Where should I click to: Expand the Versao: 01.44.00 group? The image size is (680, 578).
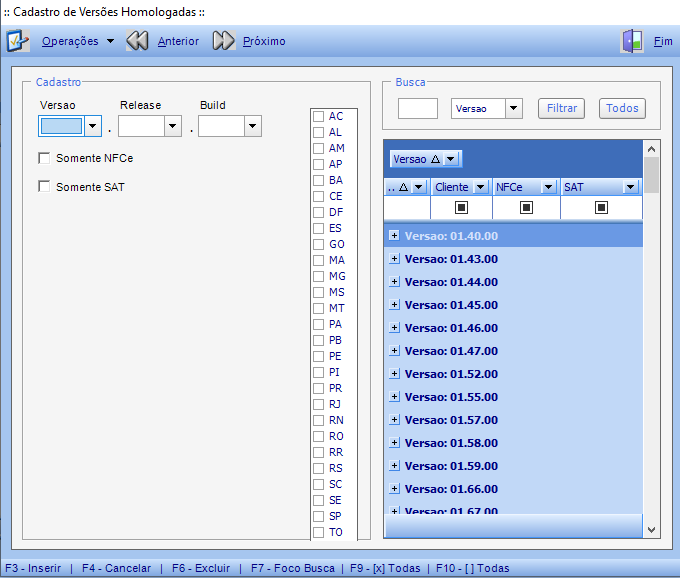point(394,281)
